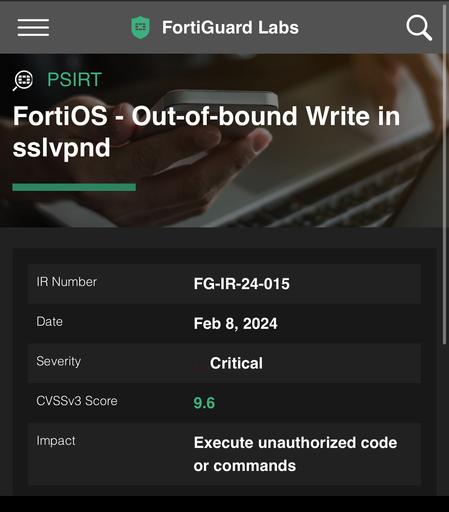The image size is (449, 512).
Task: Click the Severity row label
Action: point(59,361)
